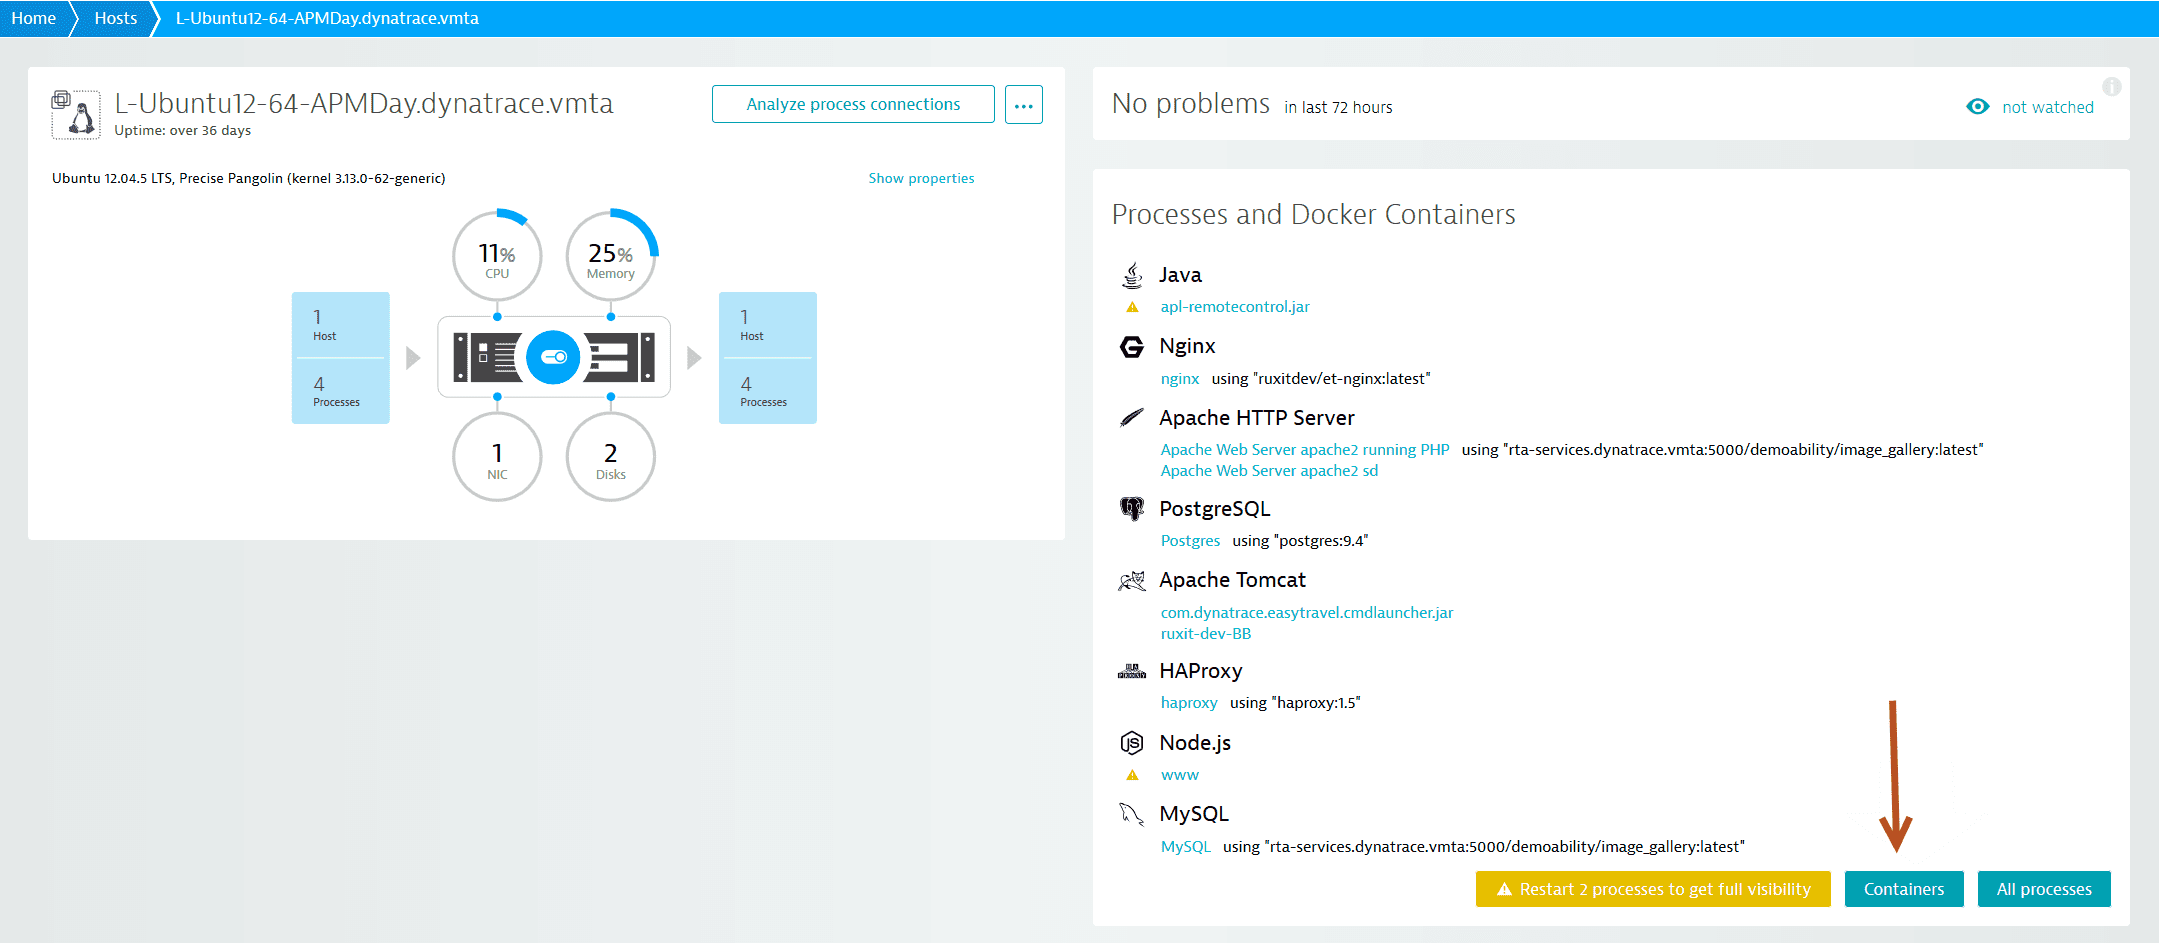2159x943 pixels.
Task: Open the All processes button
Action: click(2044, 889)
